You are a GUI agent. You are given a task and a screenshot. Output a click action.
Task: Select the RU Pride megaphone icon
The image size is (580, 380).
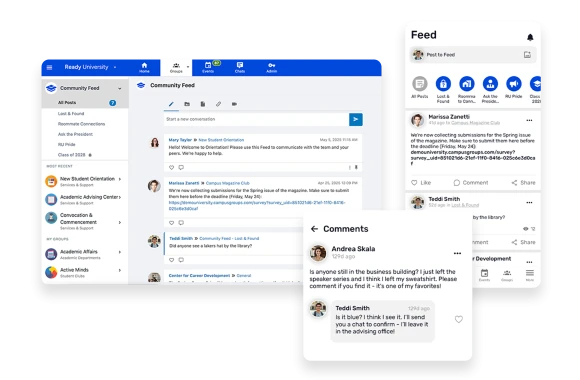pyautogui.click(x=514, y=84)
